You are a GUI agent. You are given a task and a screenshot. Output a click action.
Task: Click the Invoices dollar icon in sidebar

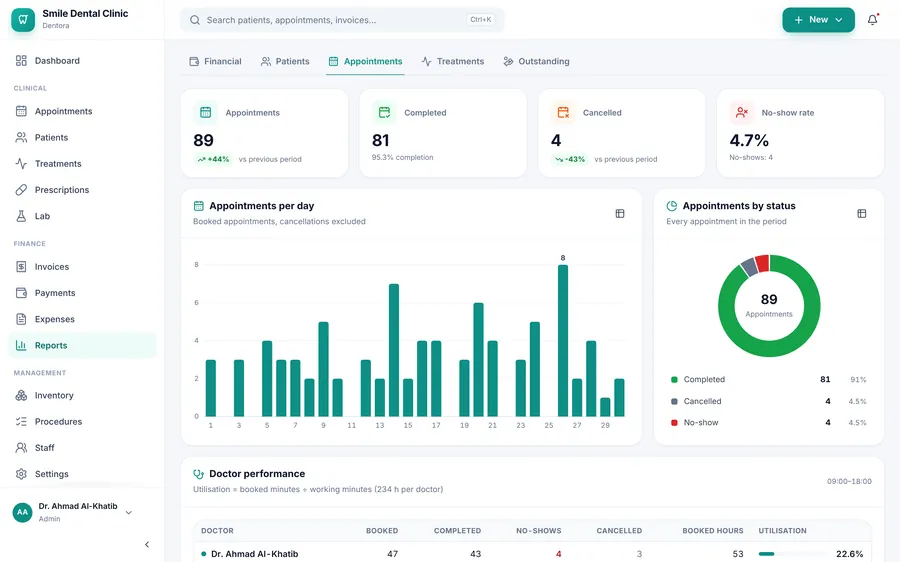coord(21,266)
